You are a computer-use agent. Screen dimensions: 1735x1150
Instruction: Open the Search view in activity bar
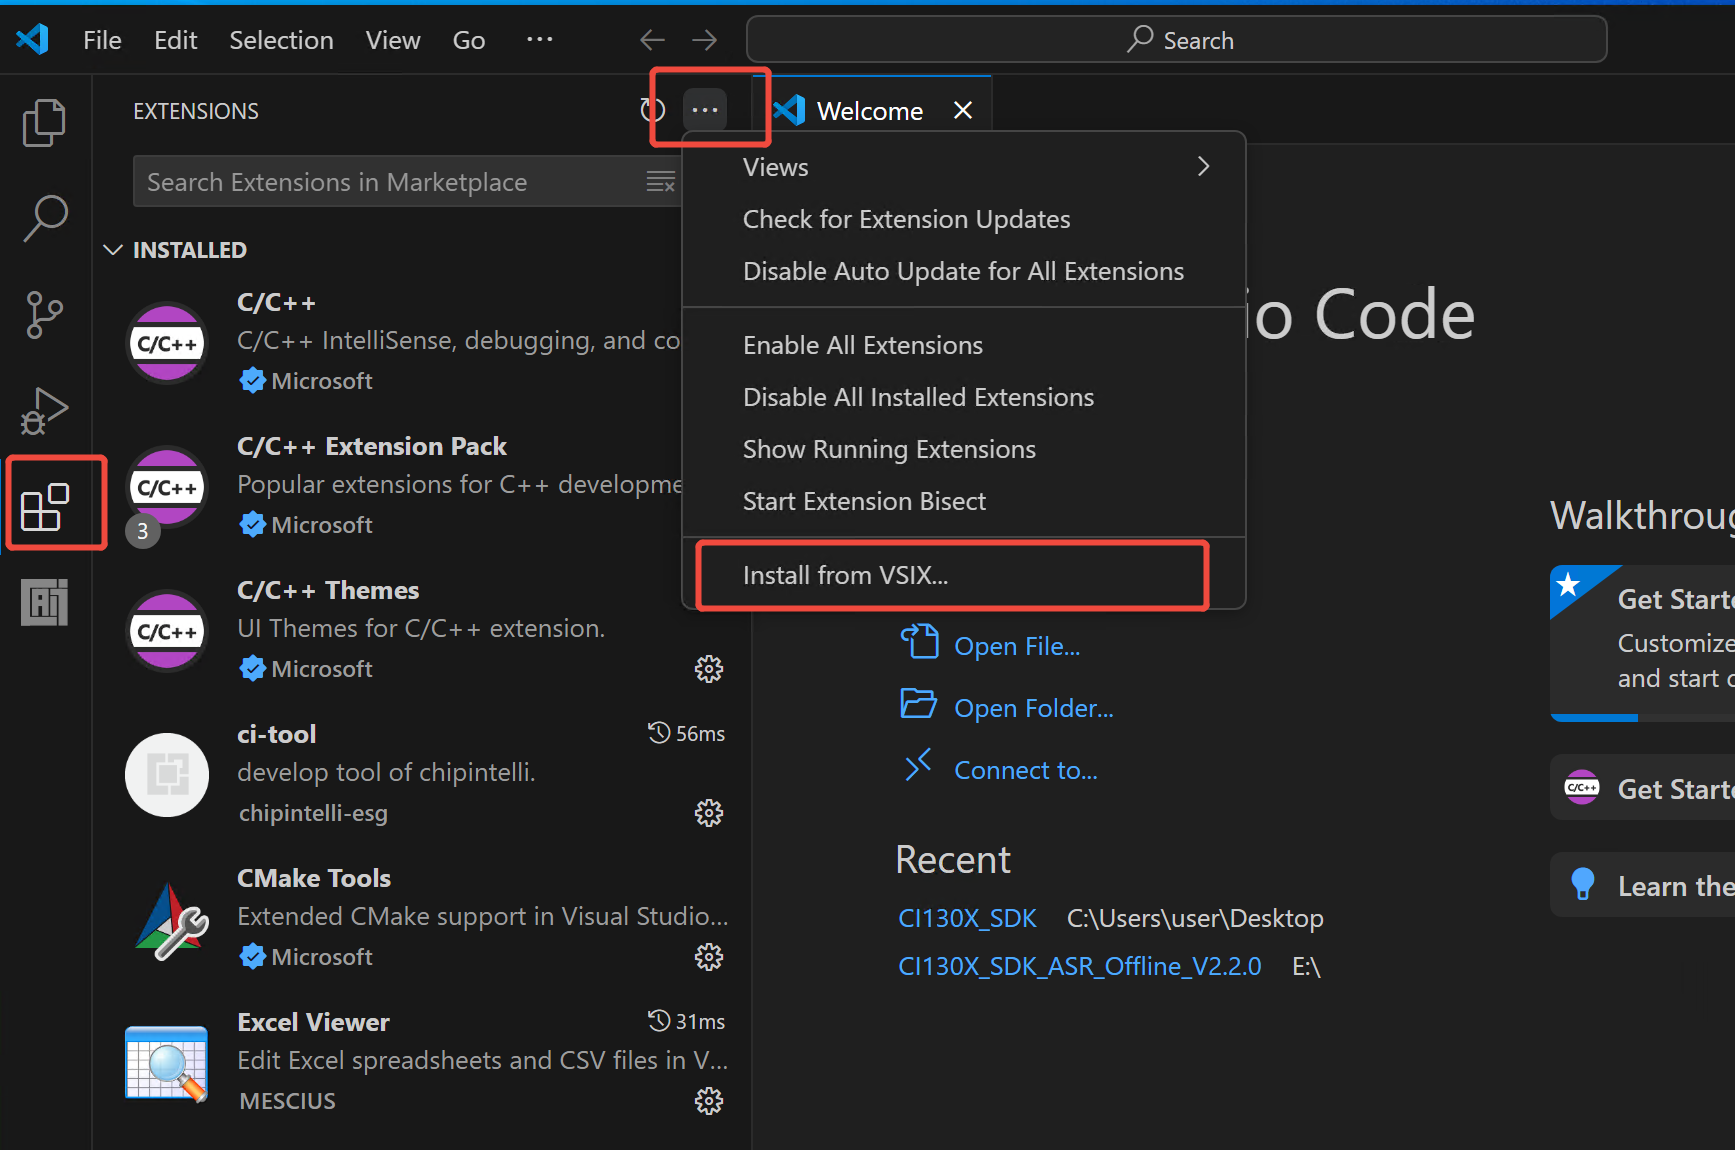44,217
